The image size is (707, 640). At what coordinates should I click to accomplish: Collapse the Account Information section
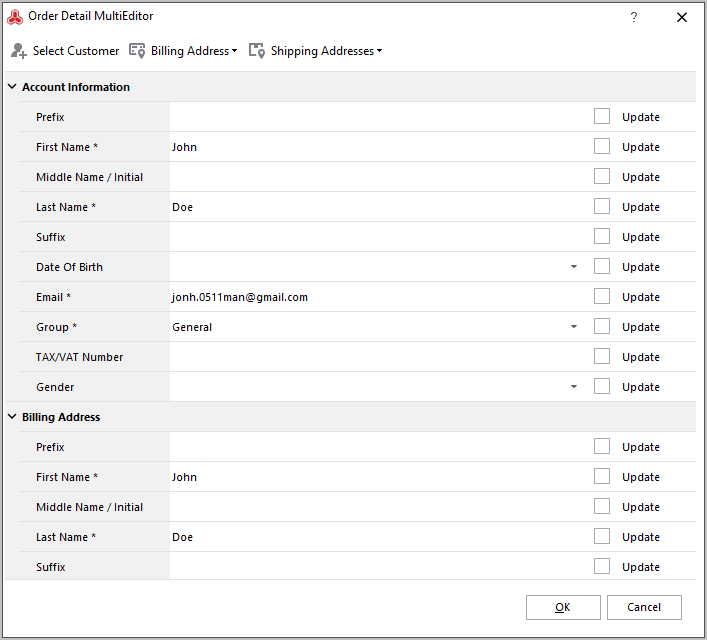click(12, 87)
